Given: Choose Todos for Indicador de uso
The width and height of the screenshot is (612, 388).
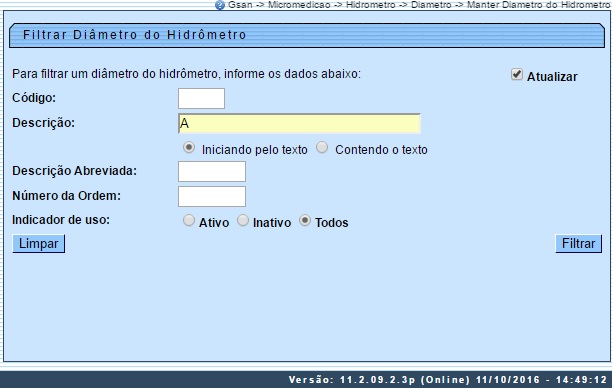Looking at the screenshot, I should 305,221.
